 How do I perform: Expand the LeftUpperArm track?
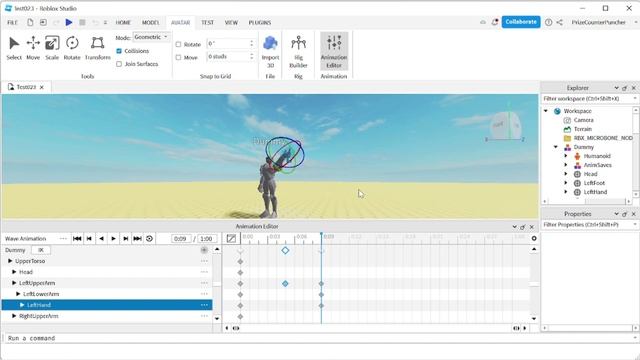(14, 283)
